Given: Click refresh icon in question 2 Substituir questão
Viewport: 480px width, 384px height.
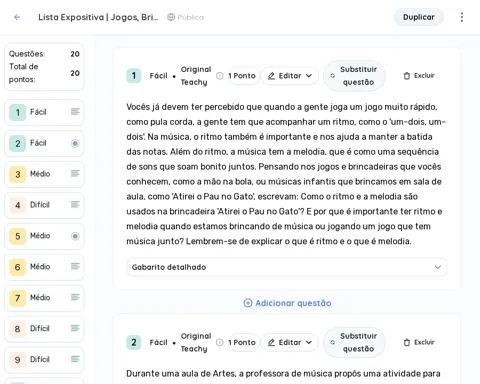Looking at the screenshot, I should click(332, 342).
